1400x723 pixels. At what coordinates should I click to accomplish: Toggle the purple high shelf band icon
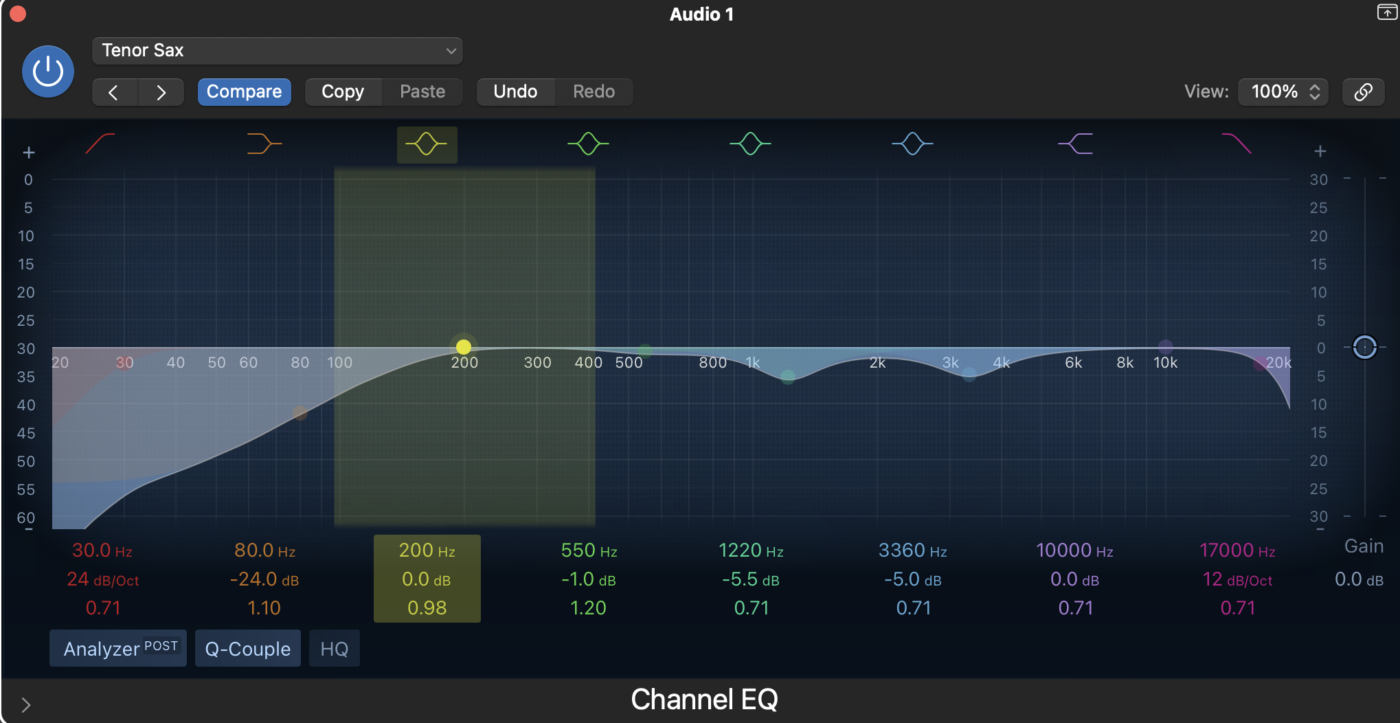point(1075,145)
